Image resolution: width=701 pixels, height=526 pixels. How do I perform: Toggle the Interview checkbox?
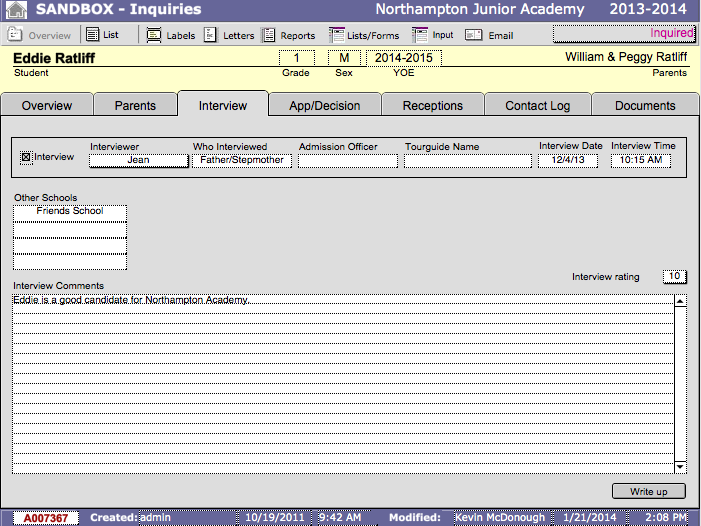click(x=26, y=157)
